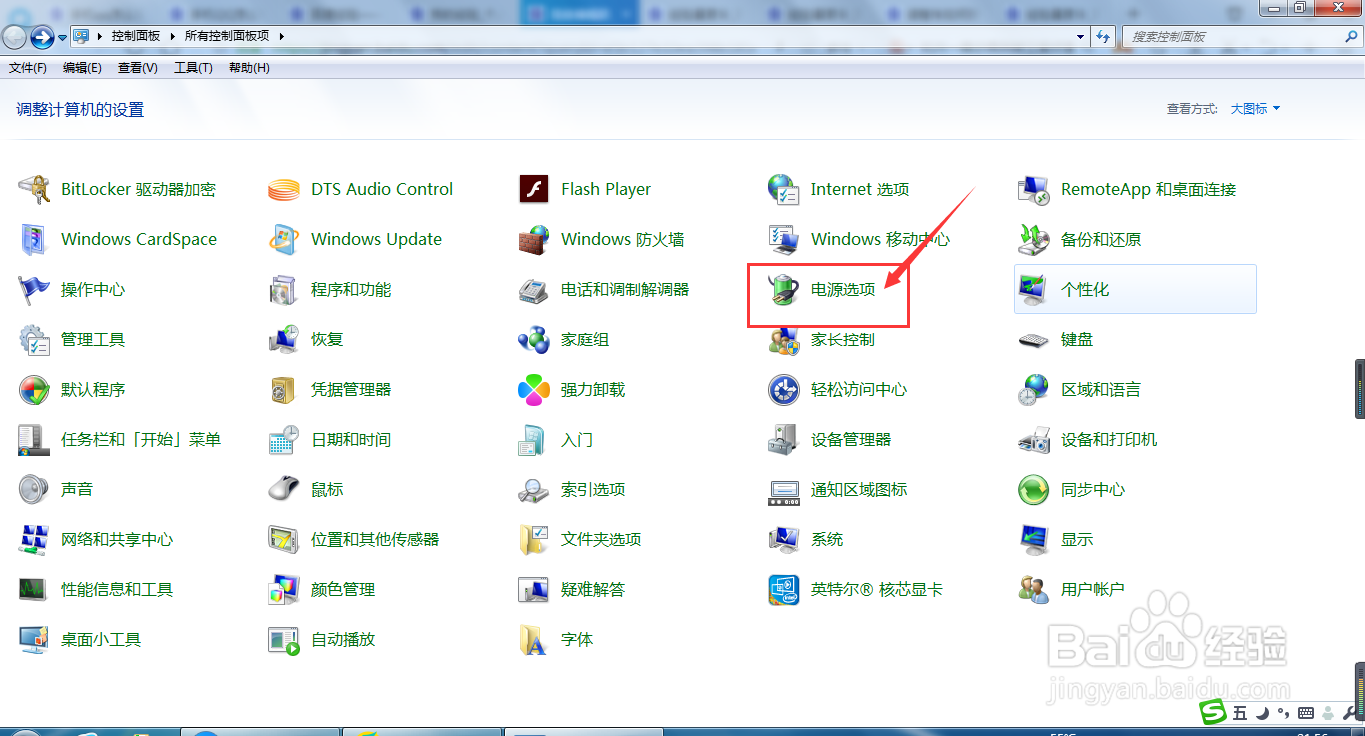Open the 轻松访问中心 icon

(x=784, y=389)
